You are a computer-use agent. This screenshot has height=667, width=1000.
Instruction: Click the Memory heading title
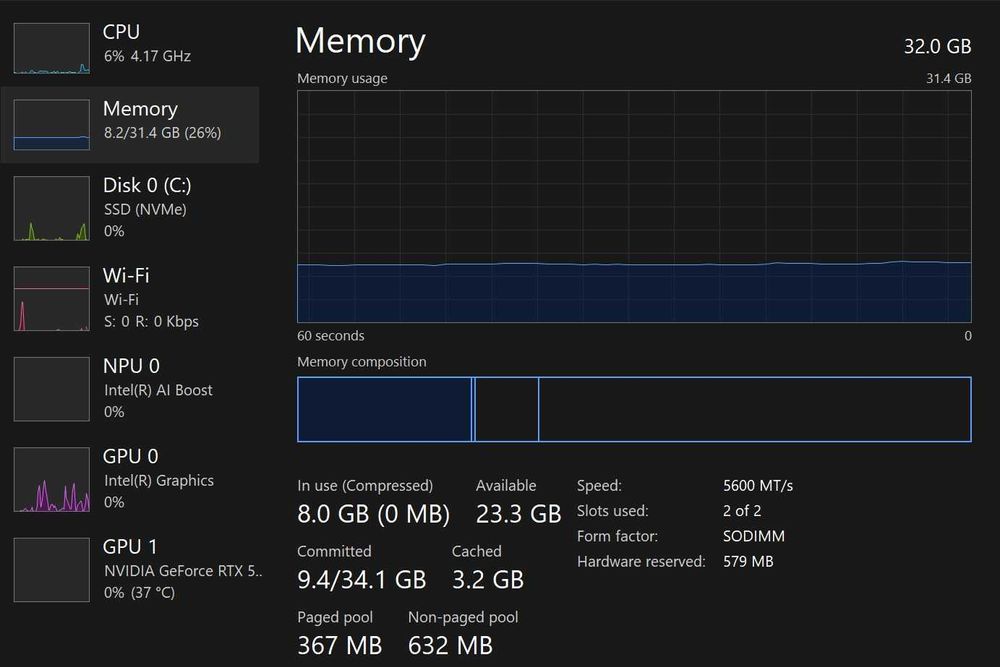tap(360, 41)
